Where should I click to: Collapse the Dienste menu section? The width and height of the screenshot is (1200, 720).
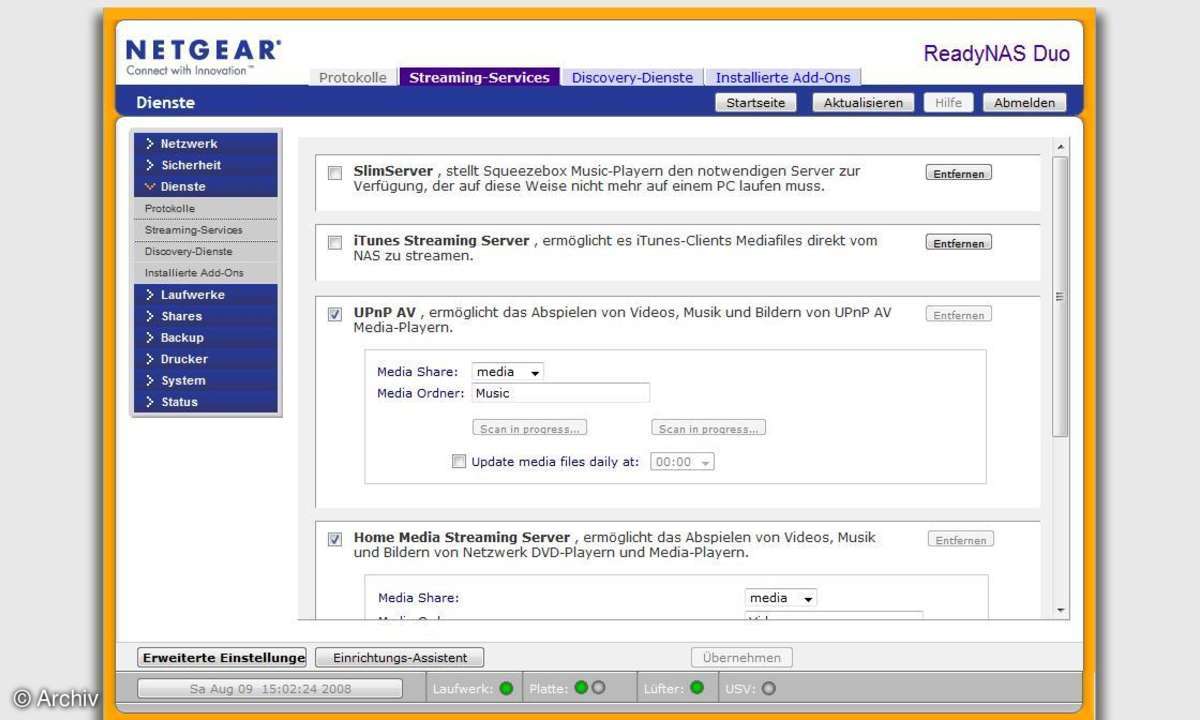(x=205, y=187)
